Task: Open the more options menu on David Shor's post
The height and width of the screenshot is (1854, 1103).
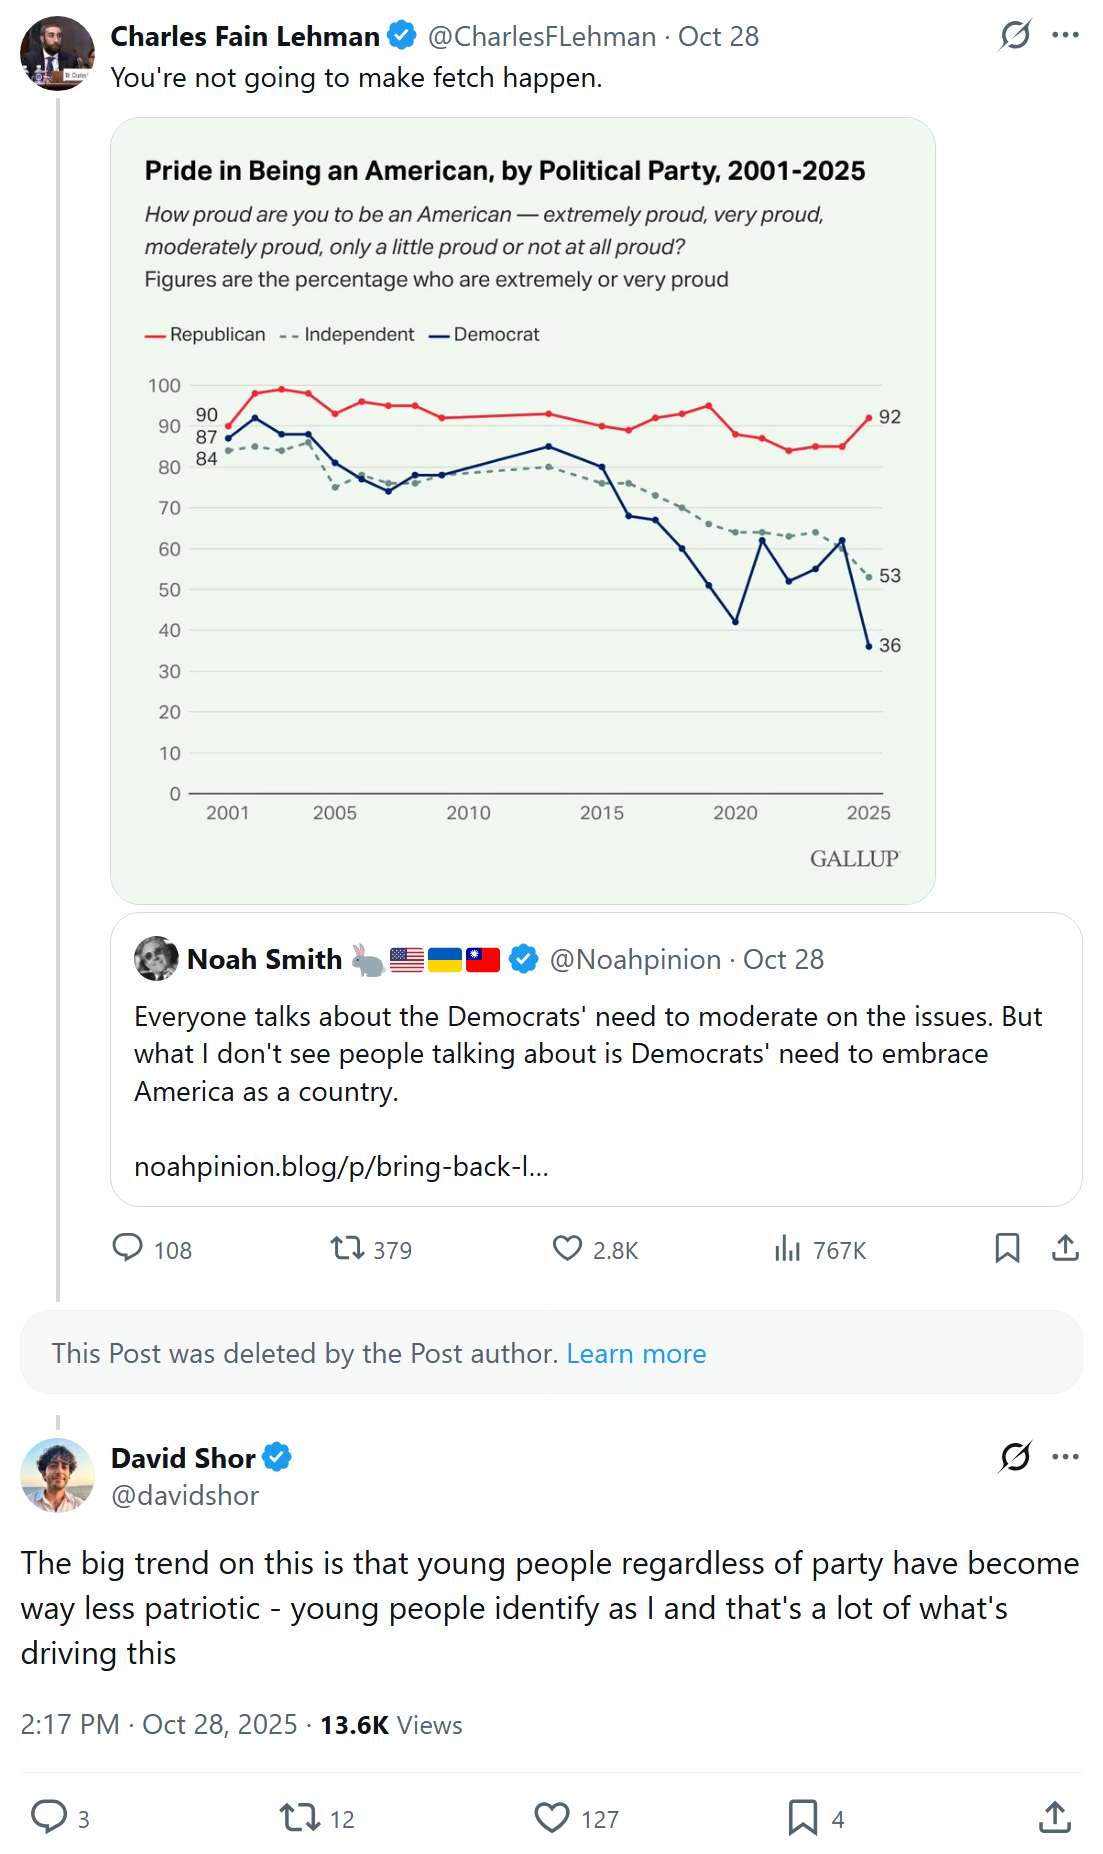Action: click(1065, 1457)
